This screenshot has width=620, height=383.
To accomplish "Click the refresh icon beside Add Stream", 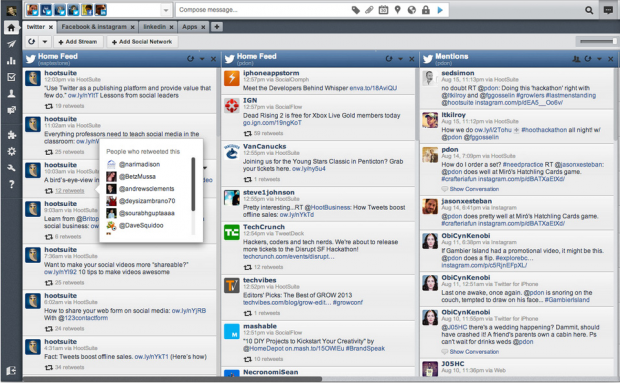I will (x=32, y=42).
